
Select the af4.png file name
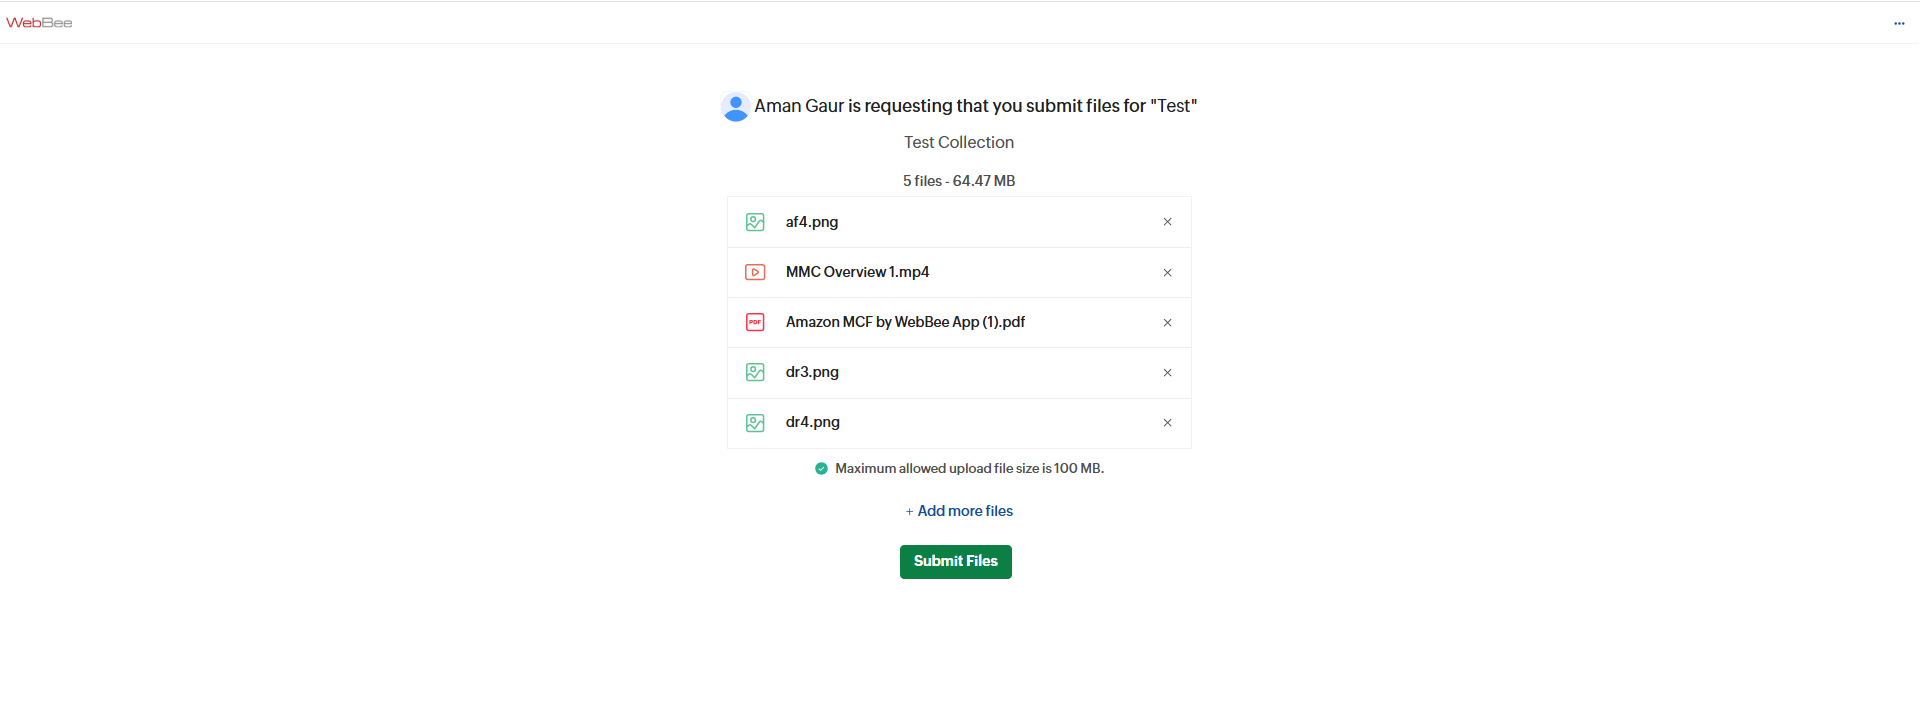point(812,222)
